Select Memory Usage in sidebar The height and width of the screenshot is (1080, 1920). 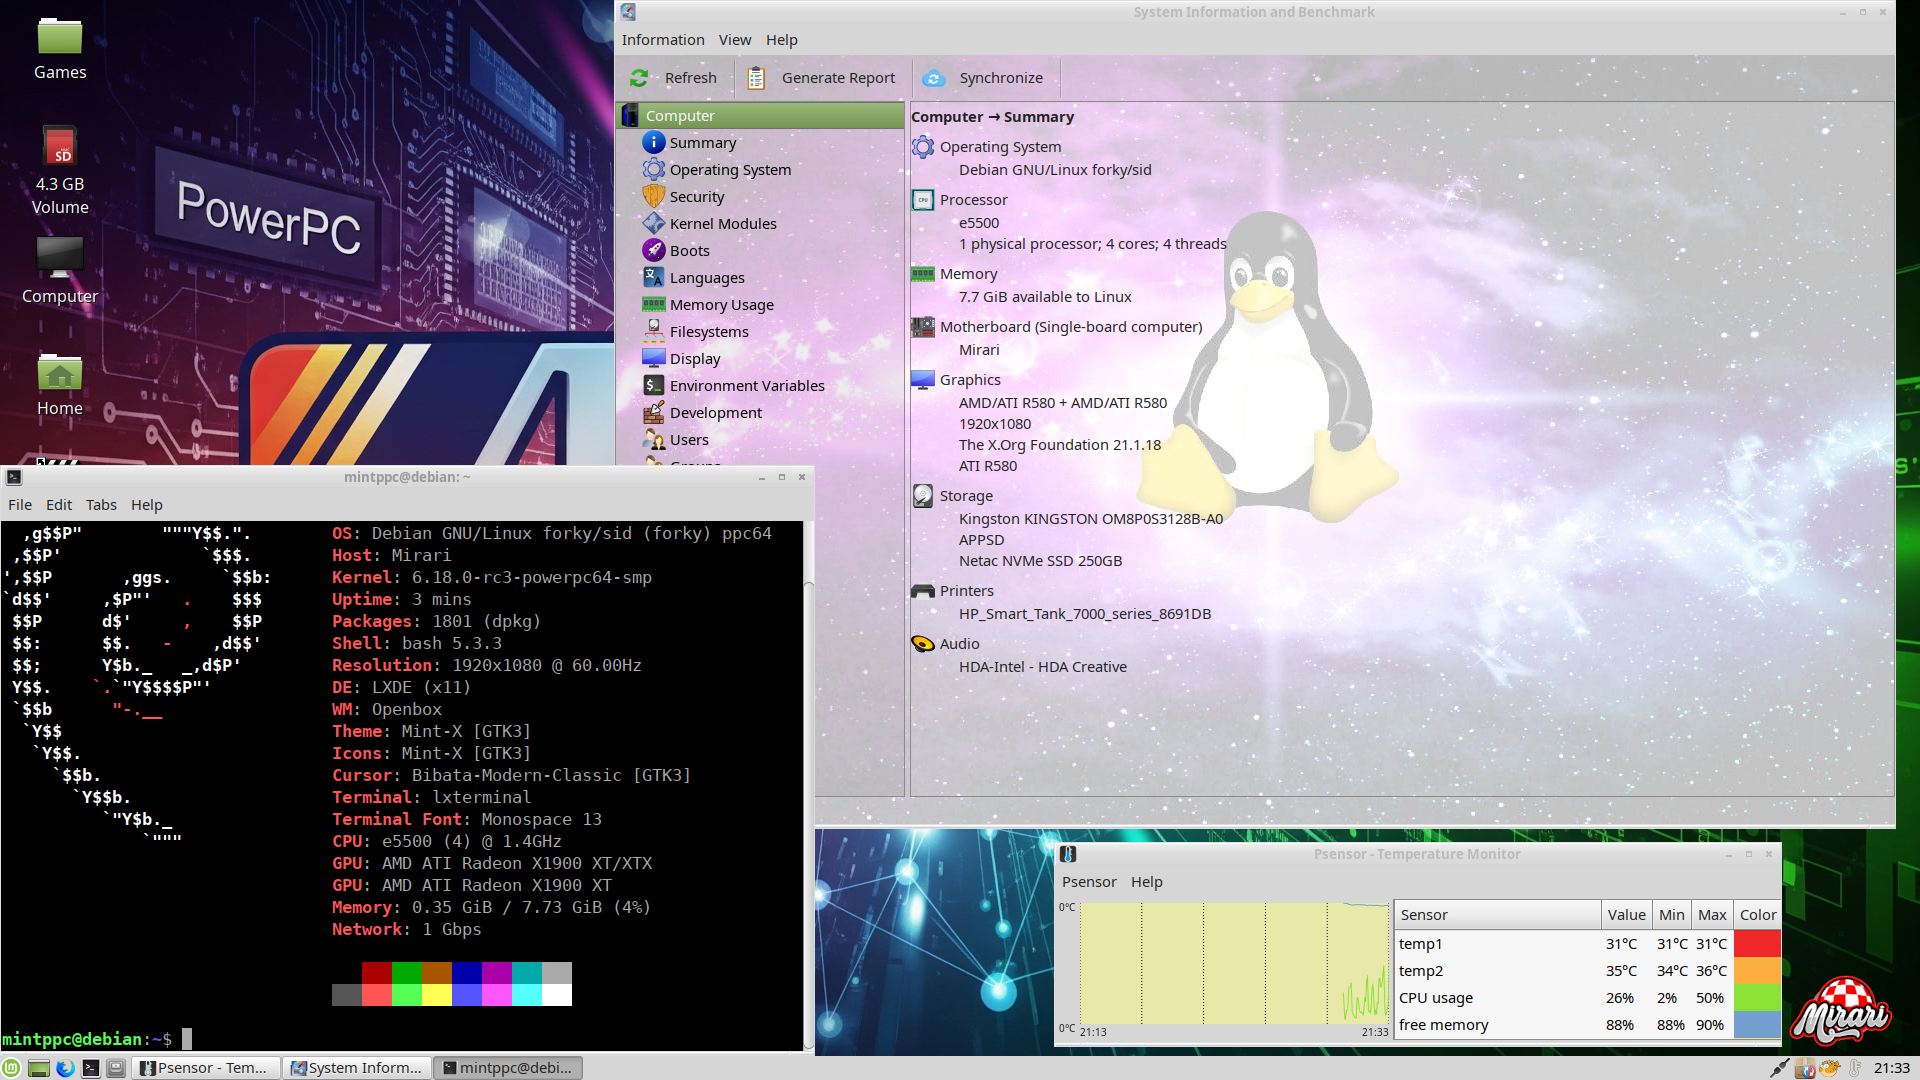point(721,305)
